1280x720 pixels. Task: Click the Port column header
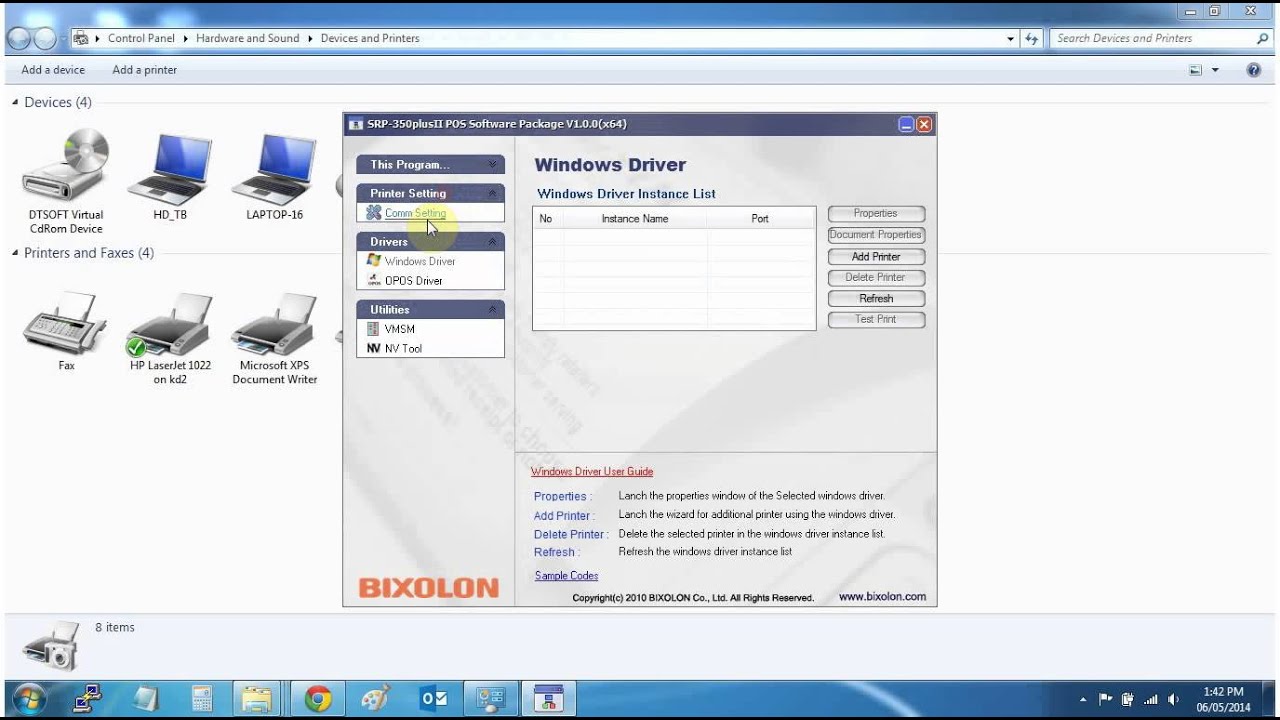(x=760, y=219)
